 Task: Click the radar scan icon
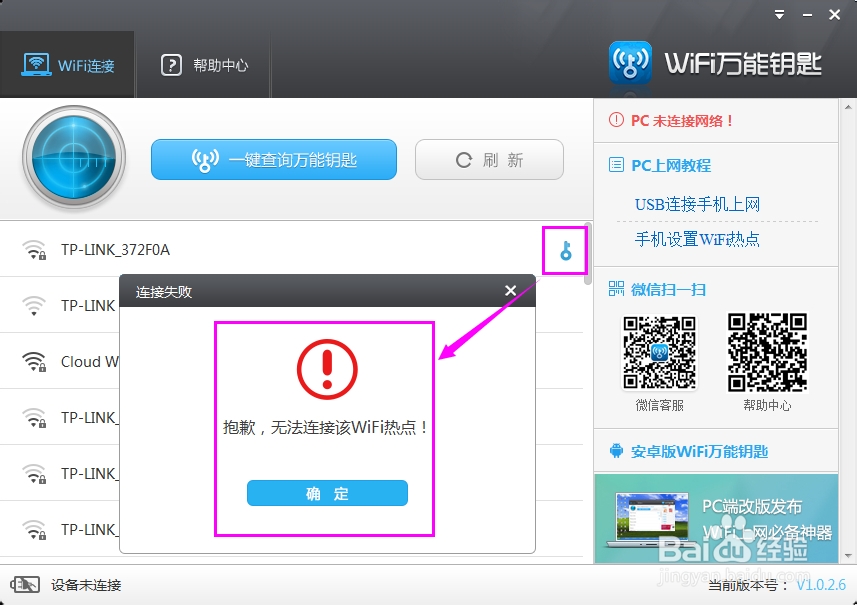pyautogui.click(x=74, y=158)
